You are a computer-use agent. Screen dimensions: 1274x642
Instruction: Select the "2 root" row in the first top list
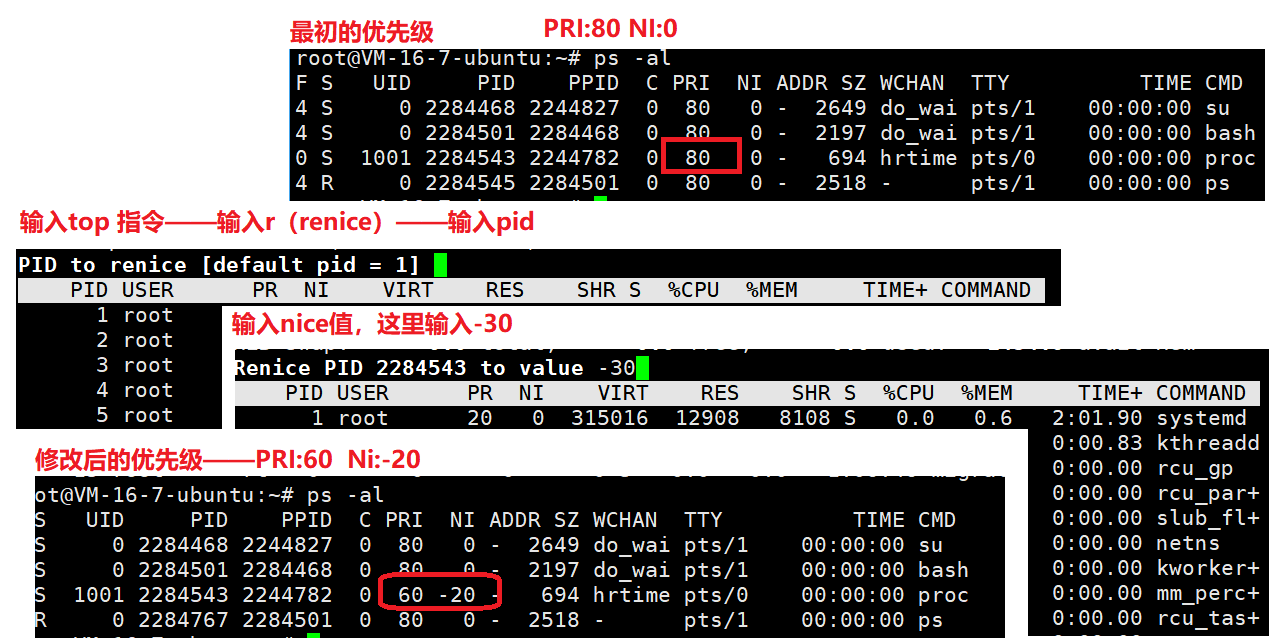point(135,340)
